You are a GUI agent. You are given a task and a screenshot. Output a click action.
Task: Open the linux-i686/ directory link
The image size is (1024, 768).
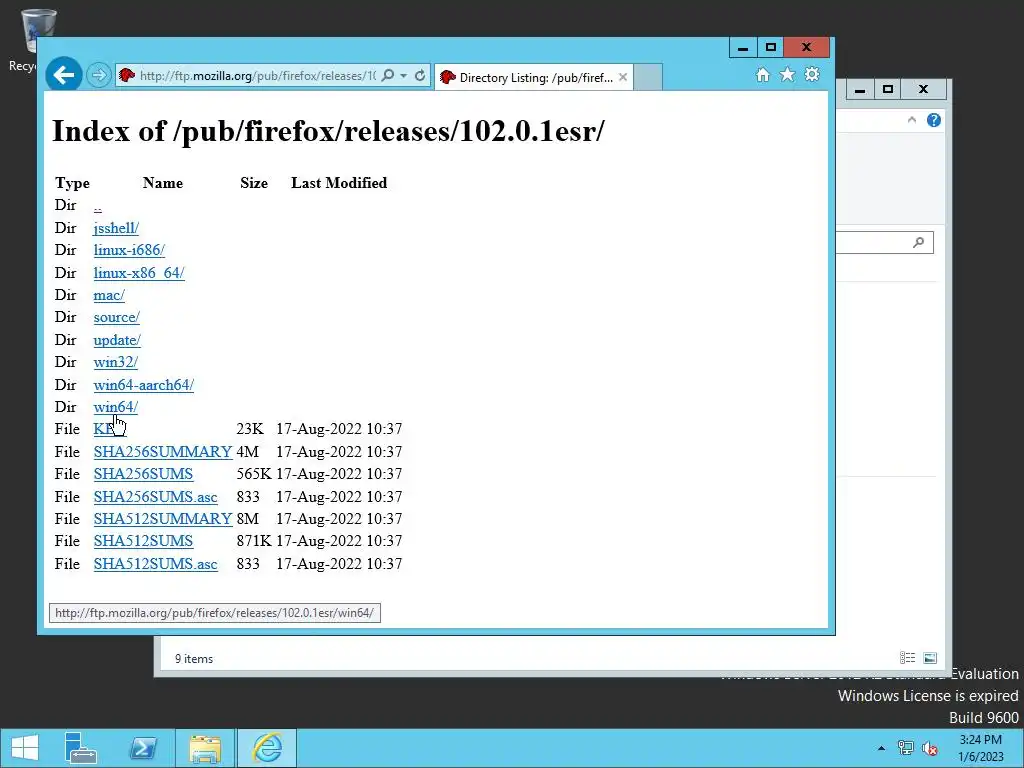point(129,250)
